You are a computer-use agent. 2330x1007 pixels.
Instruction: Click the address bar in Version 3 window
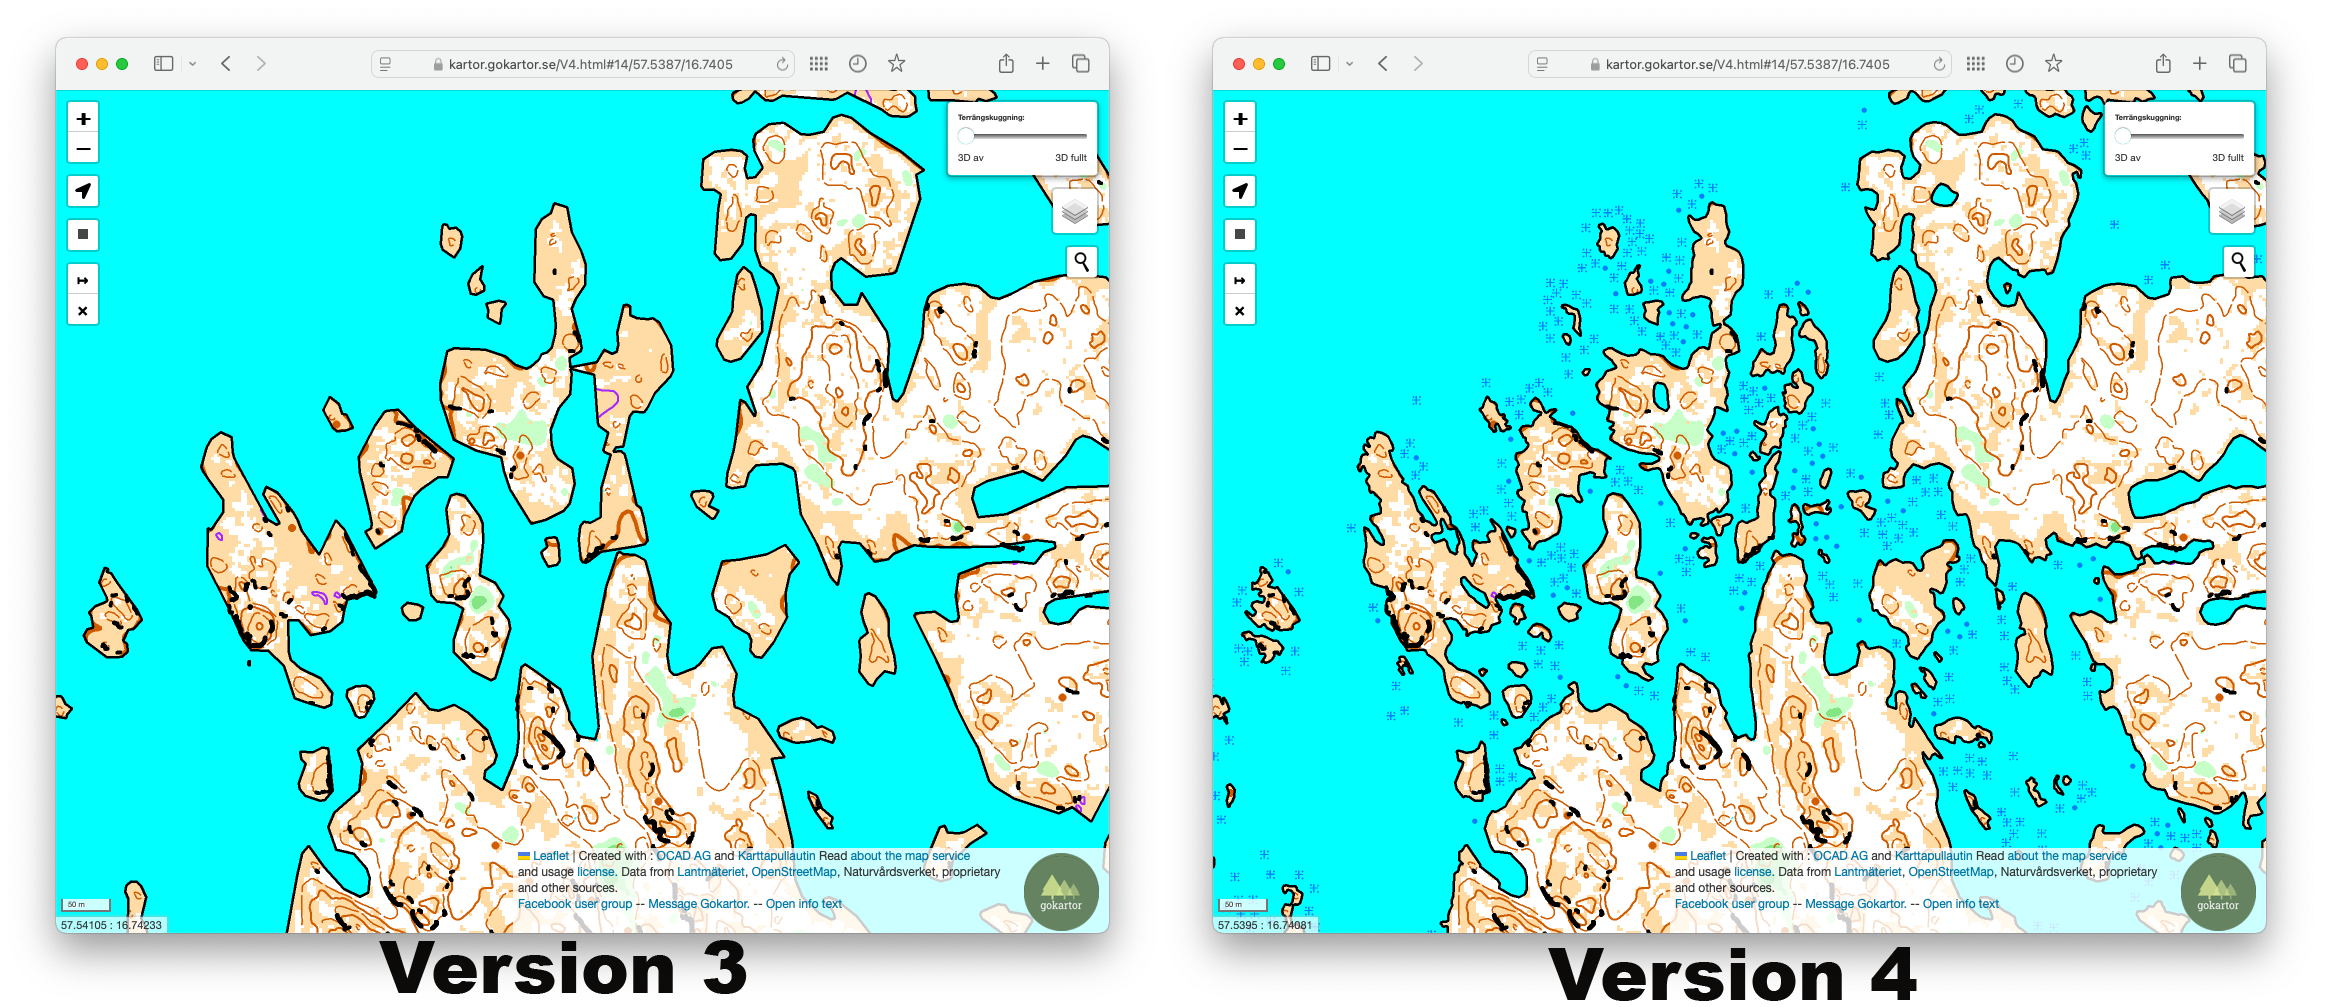(583, 64)
